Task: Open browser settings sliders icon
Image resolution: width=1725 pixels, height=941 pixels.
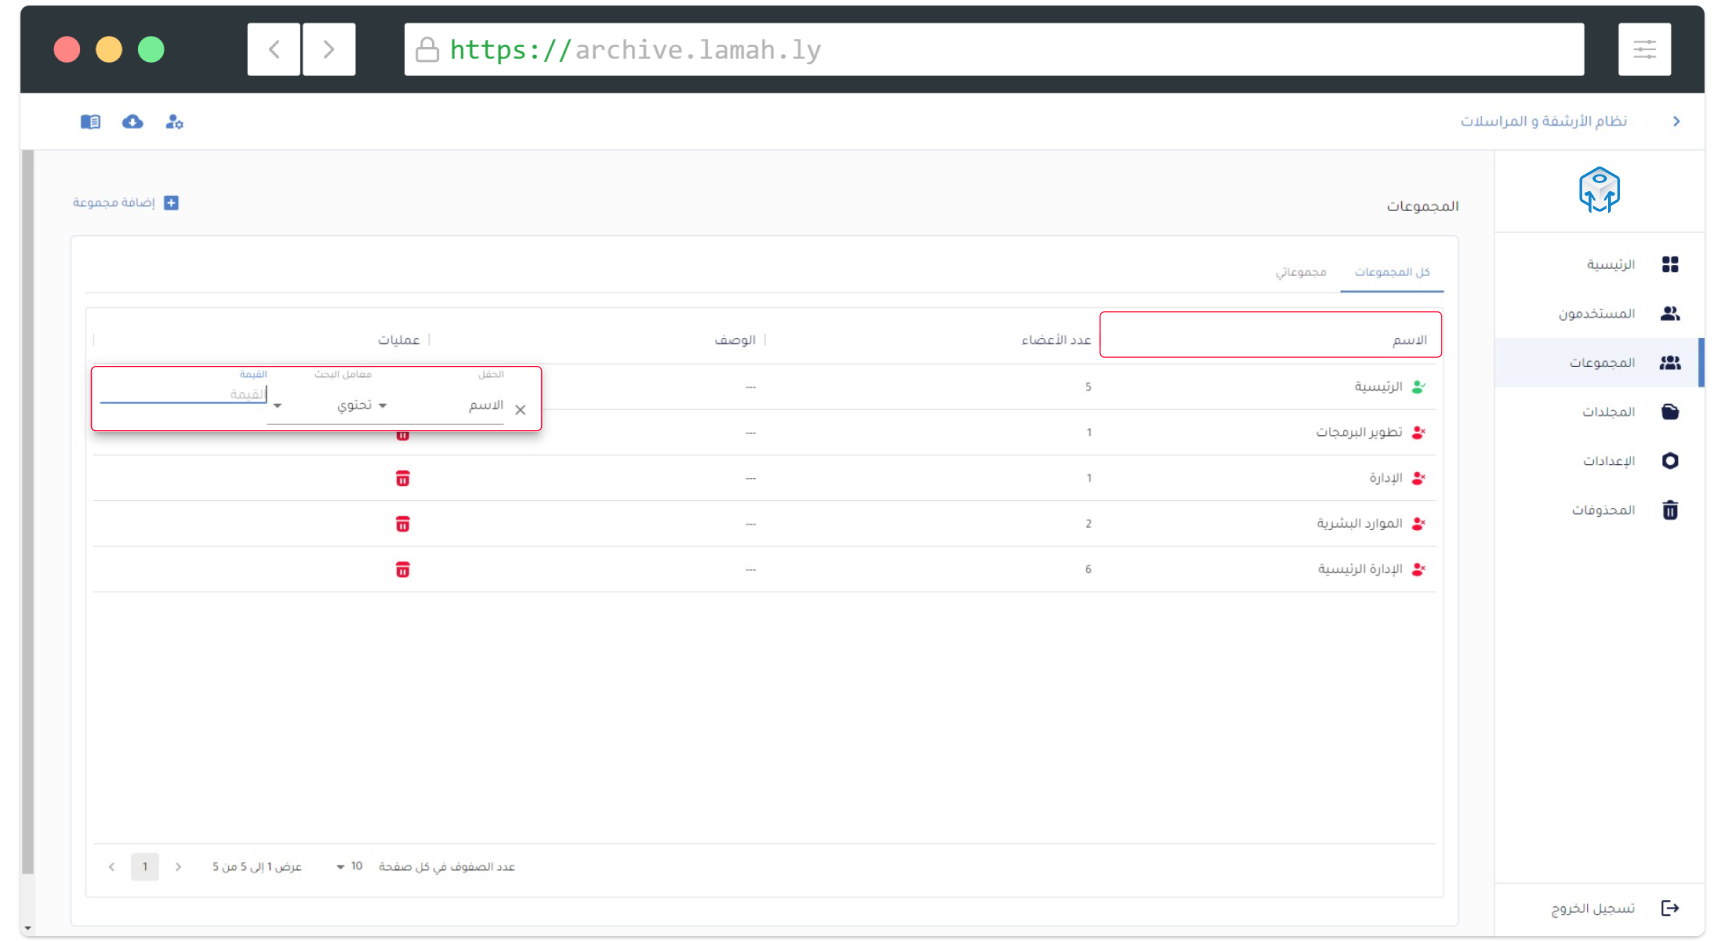Action: point(1645,49)
